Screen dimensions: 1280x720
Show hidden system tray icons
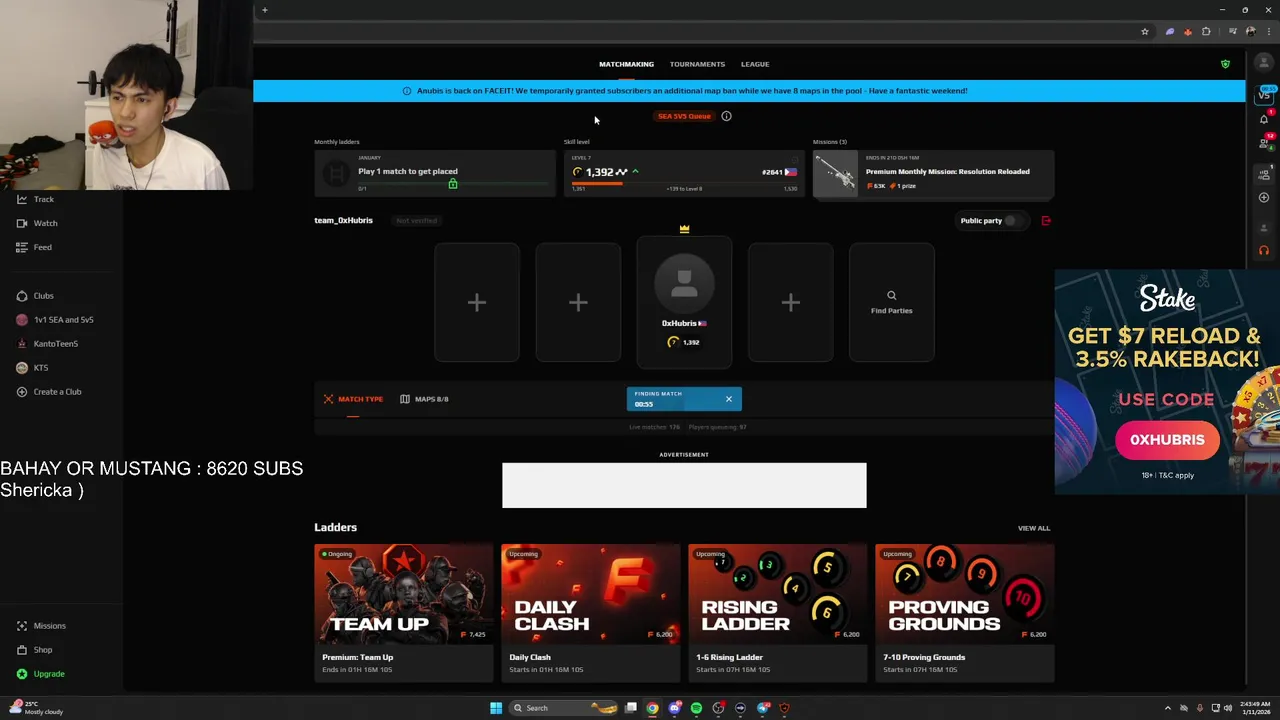1167,708
